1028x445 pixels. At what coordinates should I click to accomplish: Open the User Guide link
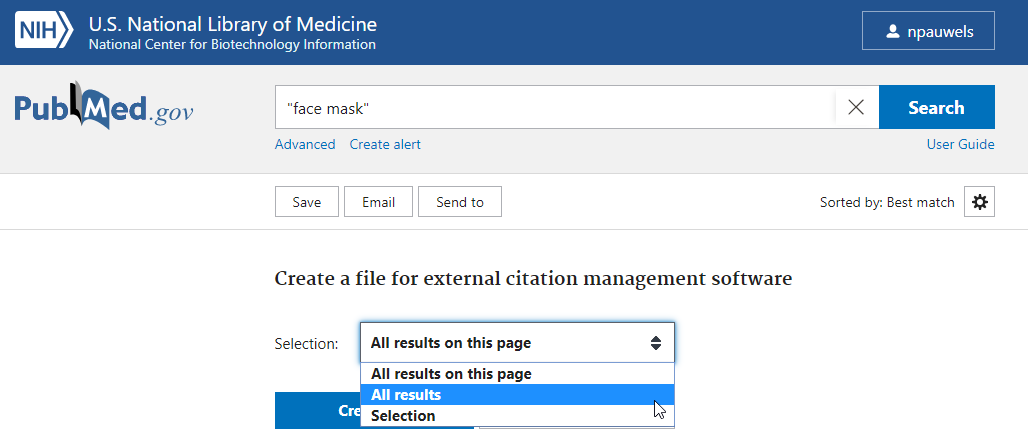[x=960, y=144]
